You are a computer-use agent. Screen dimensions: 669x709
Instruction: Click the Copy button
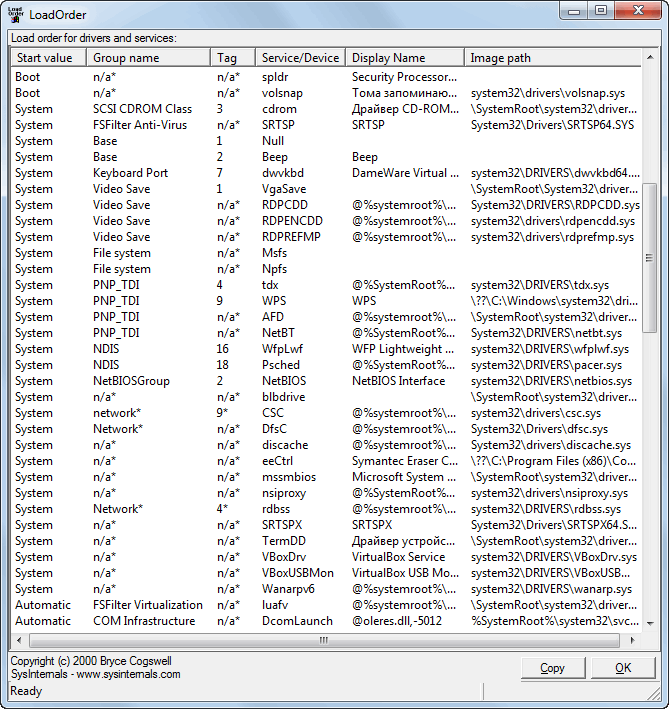point(553,668)
